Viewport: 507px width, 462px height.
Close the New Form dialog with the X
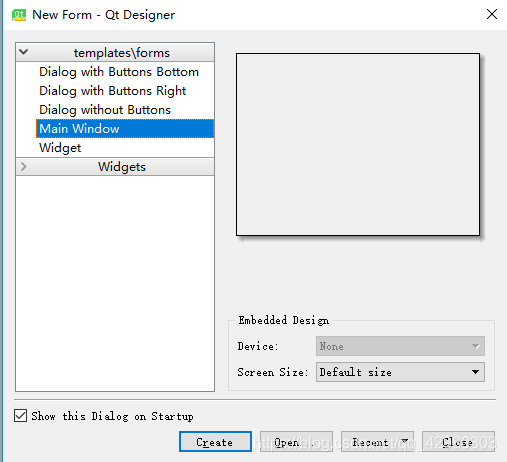(x=492, y=14)
